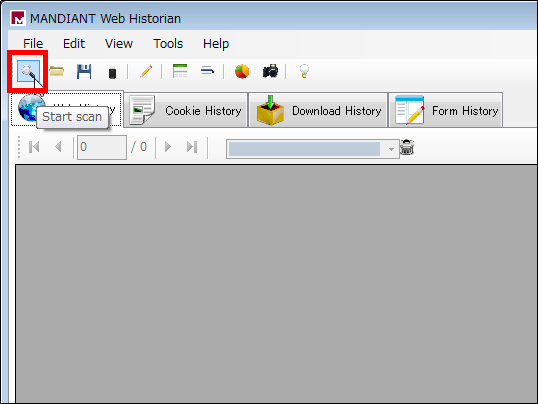
Task: Save results with the floppy disk icon
Action: [84, 71]
